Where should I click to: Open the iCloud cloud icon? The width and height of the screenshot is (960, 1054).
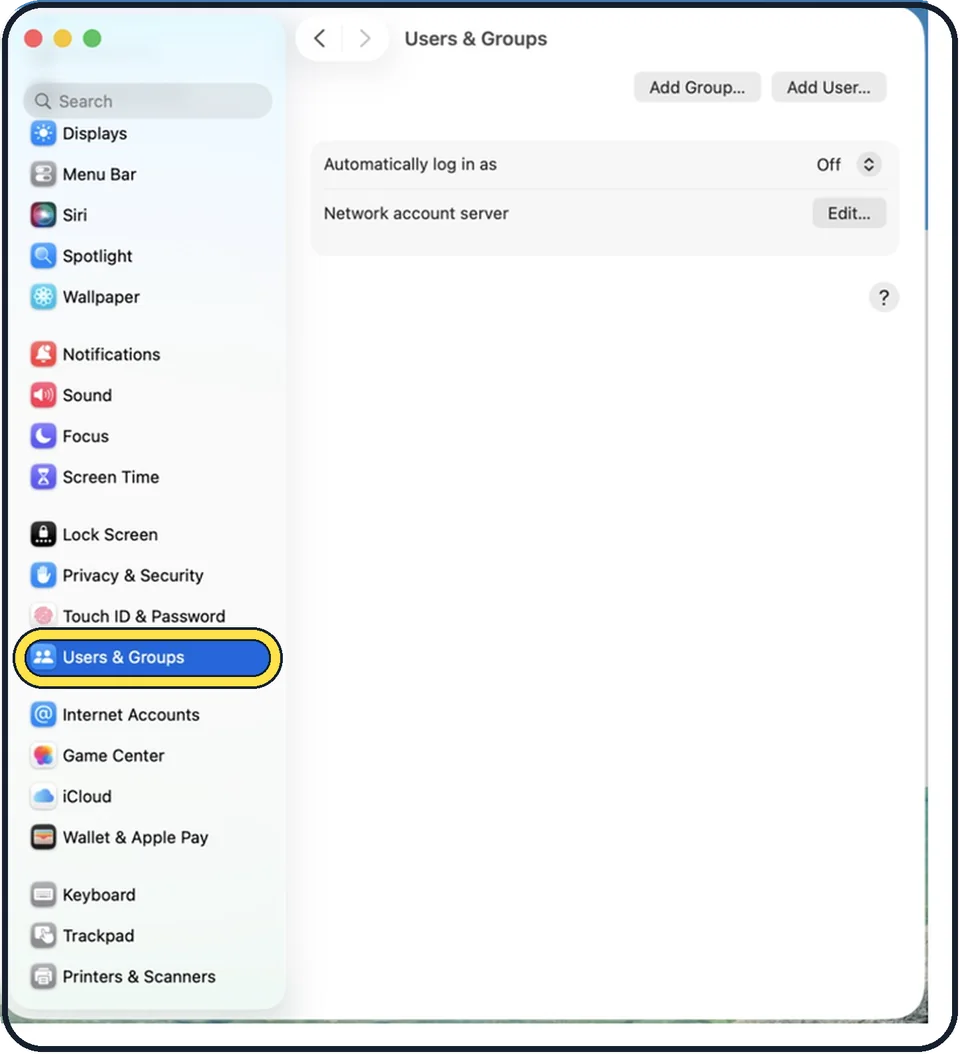point(44,797)
